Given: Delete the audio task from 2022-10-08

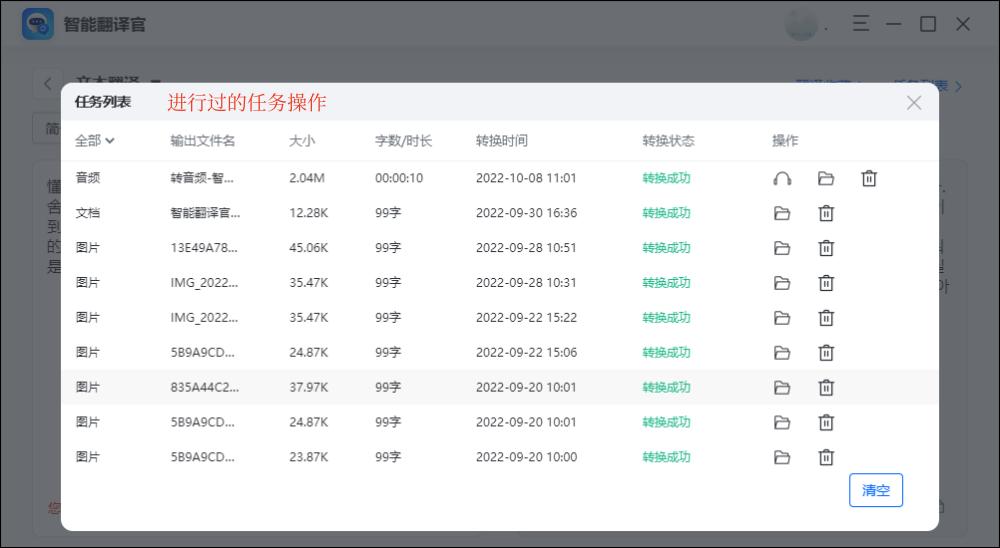Looking at the screenshot, I should [x=869, y=178].
